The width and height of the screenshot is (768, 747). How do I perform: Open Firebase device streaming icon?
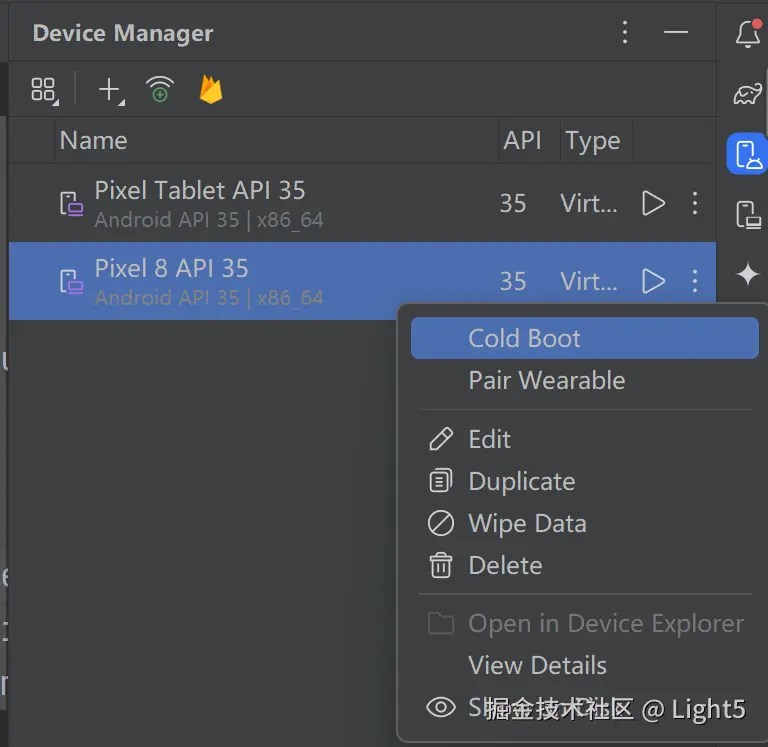[x=211, y=90]
